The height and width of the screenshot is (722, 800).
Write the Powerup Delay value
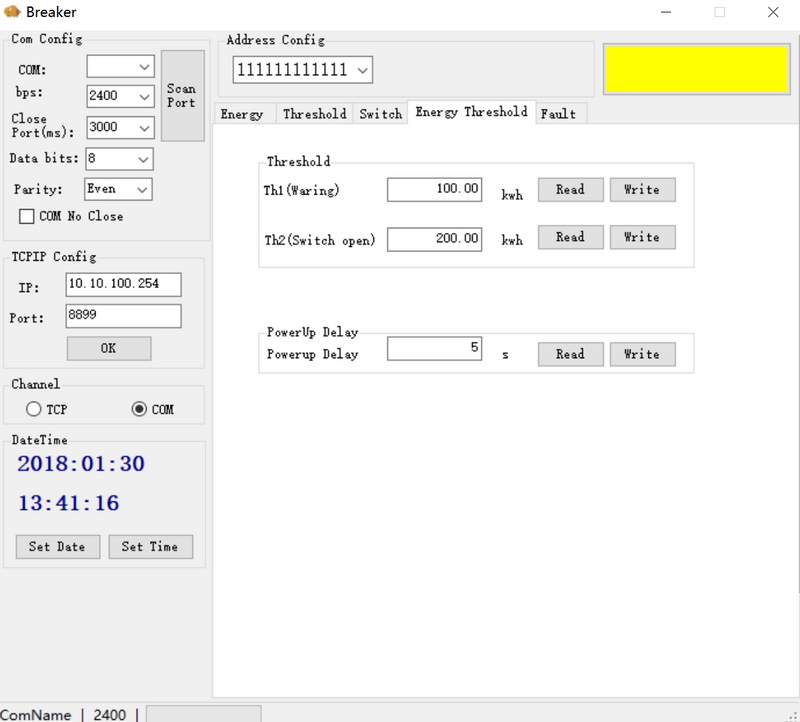pyautogui.click(x=642, y=354)
